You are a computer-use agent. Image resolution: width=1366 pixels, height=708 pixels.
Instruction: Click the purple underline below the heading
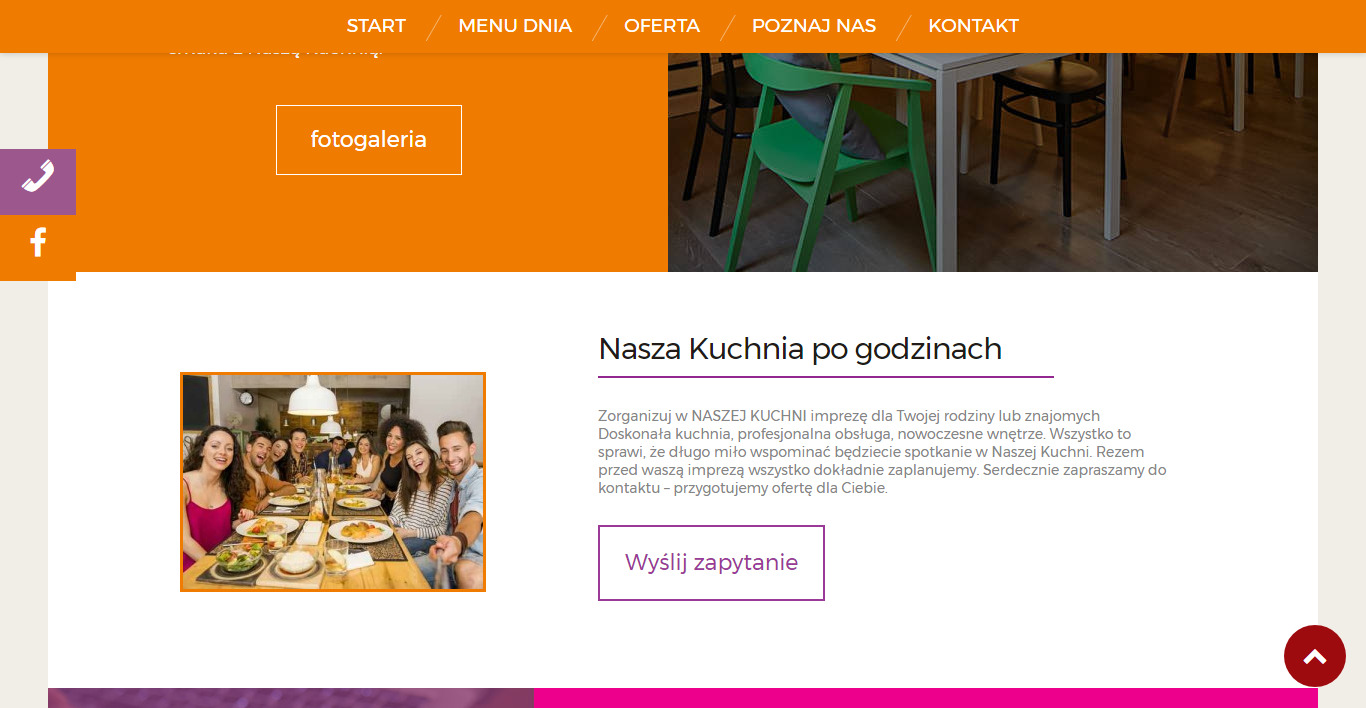click(x=826, y=377)
